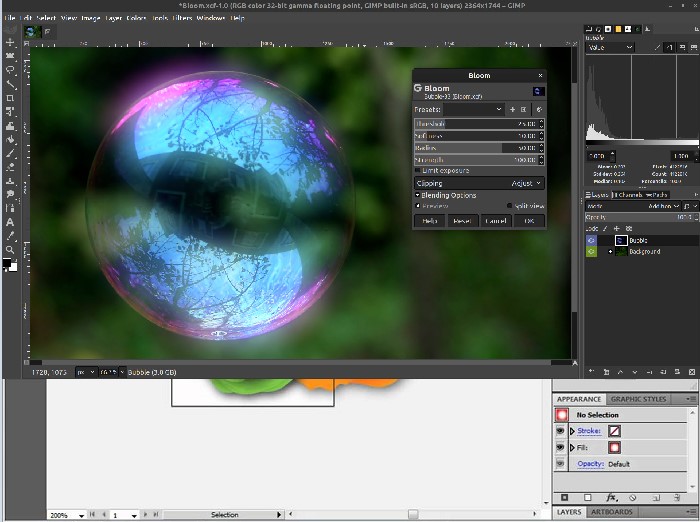The height and width of the screenshot is (522, 700).
Task: Open the Colors menu
Action: [136, 18]
